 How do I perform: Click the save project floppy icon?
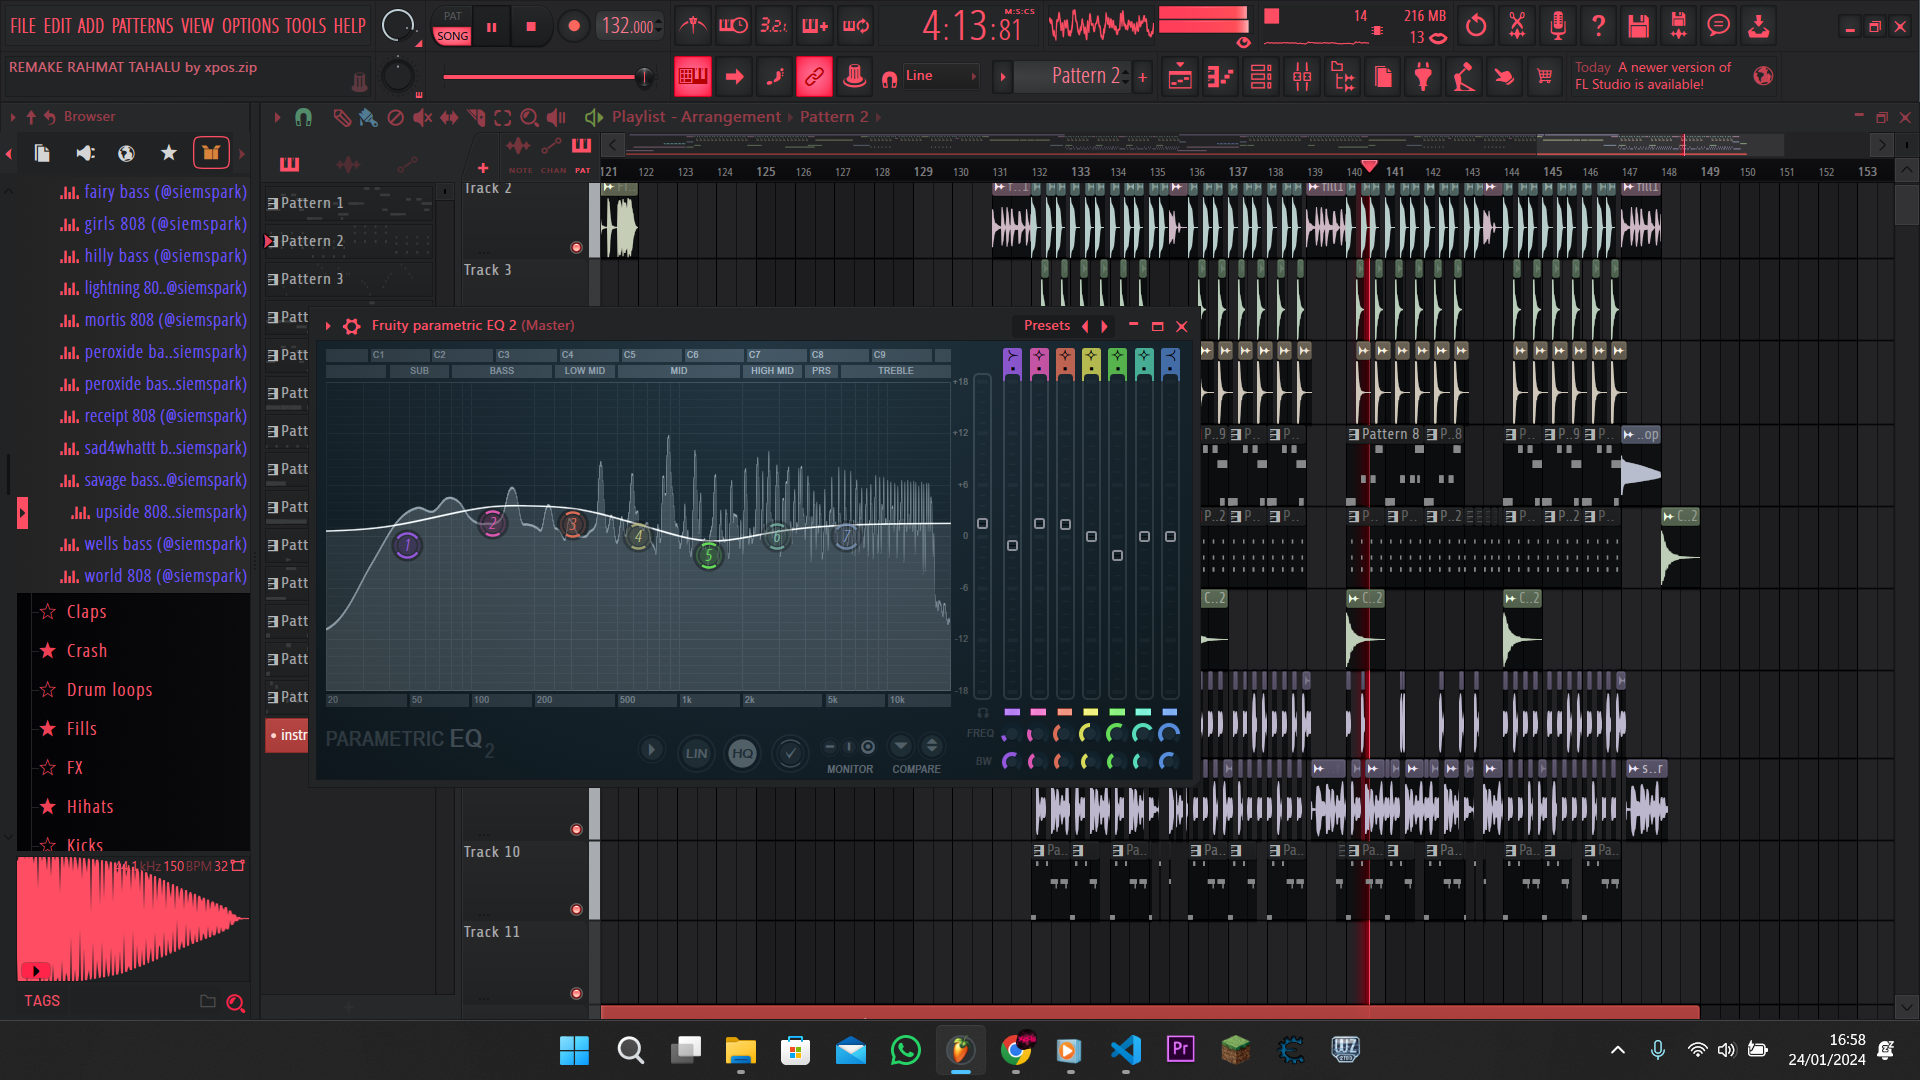(1638, 27)
